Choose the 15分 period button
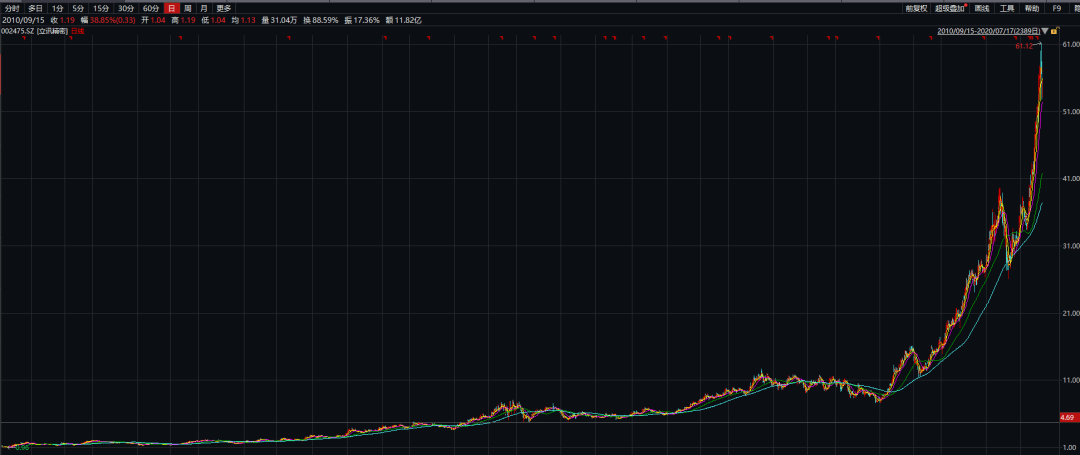Image resolution: width=1080 pixels, height=455 pixels. click(101, 8)
